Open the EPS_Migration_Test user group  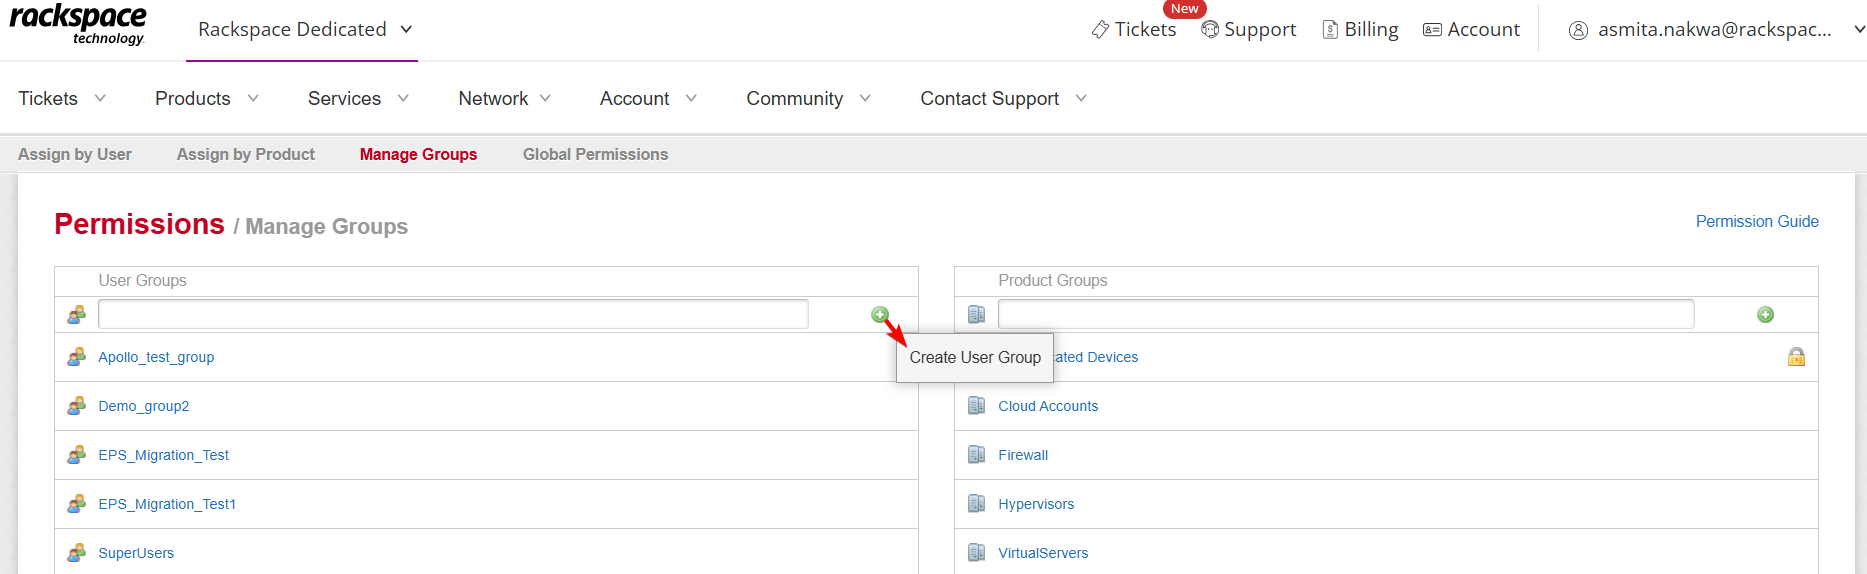pos(163,455)
